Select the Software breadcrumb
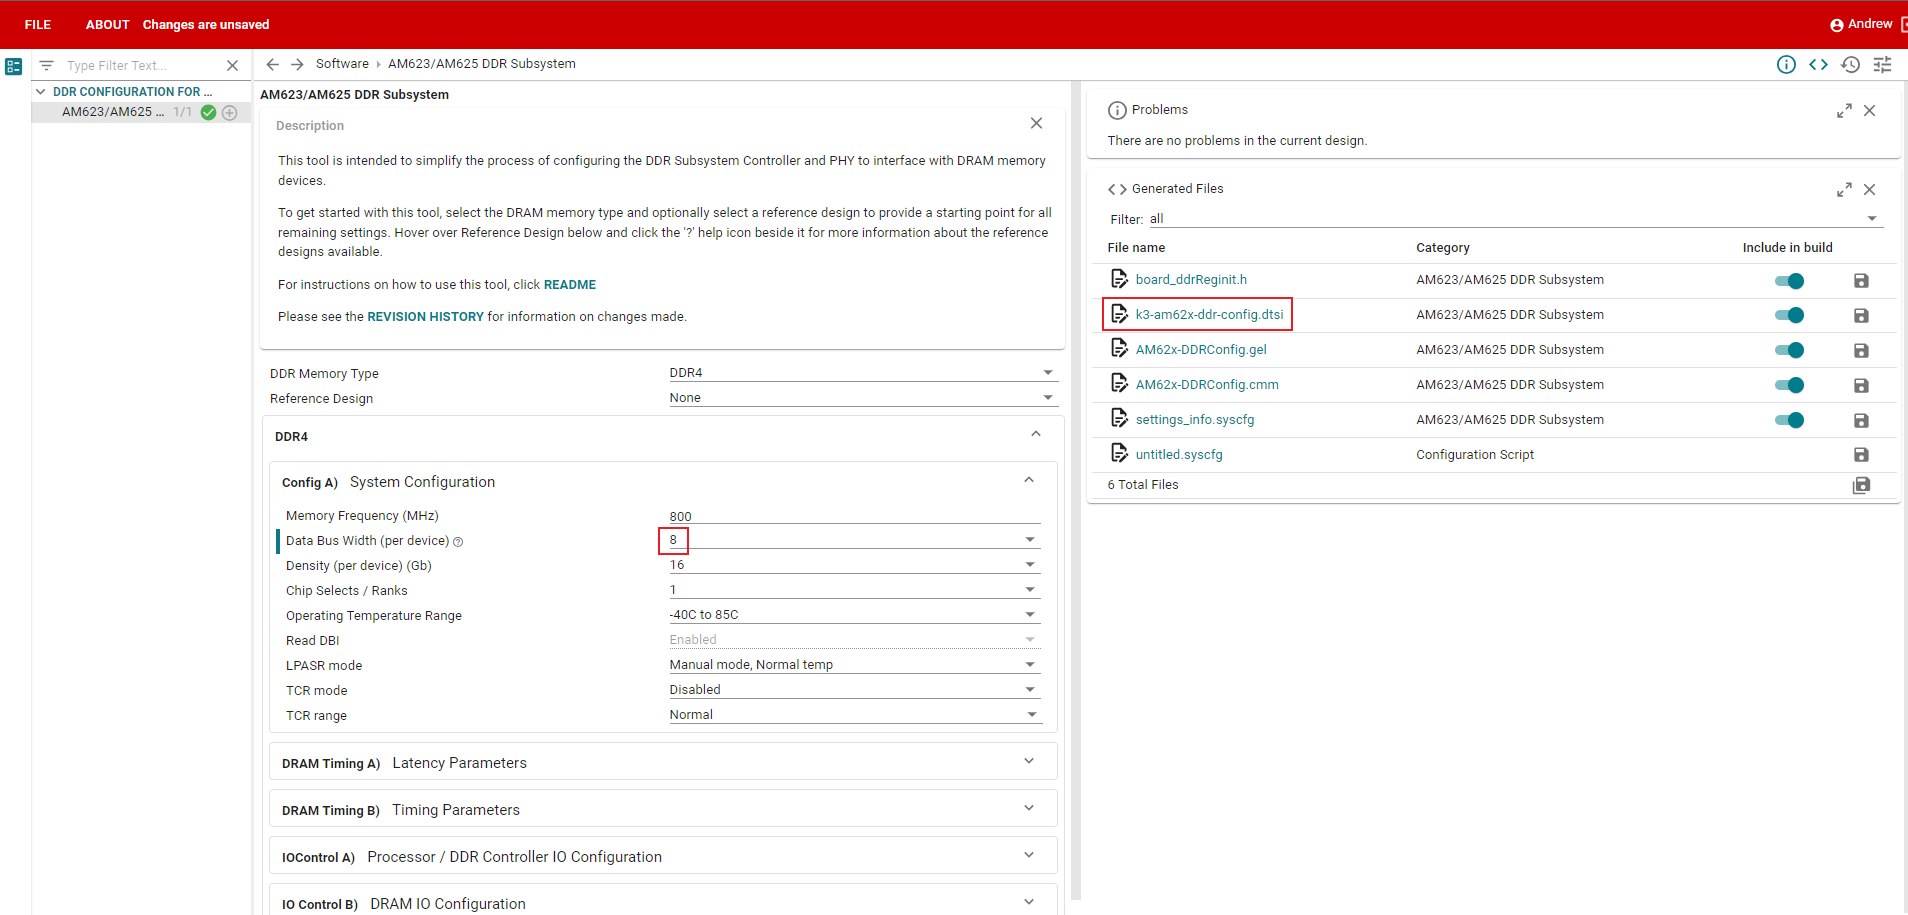Viewport: 1908px width, 915px height. [x=342, y=63]
